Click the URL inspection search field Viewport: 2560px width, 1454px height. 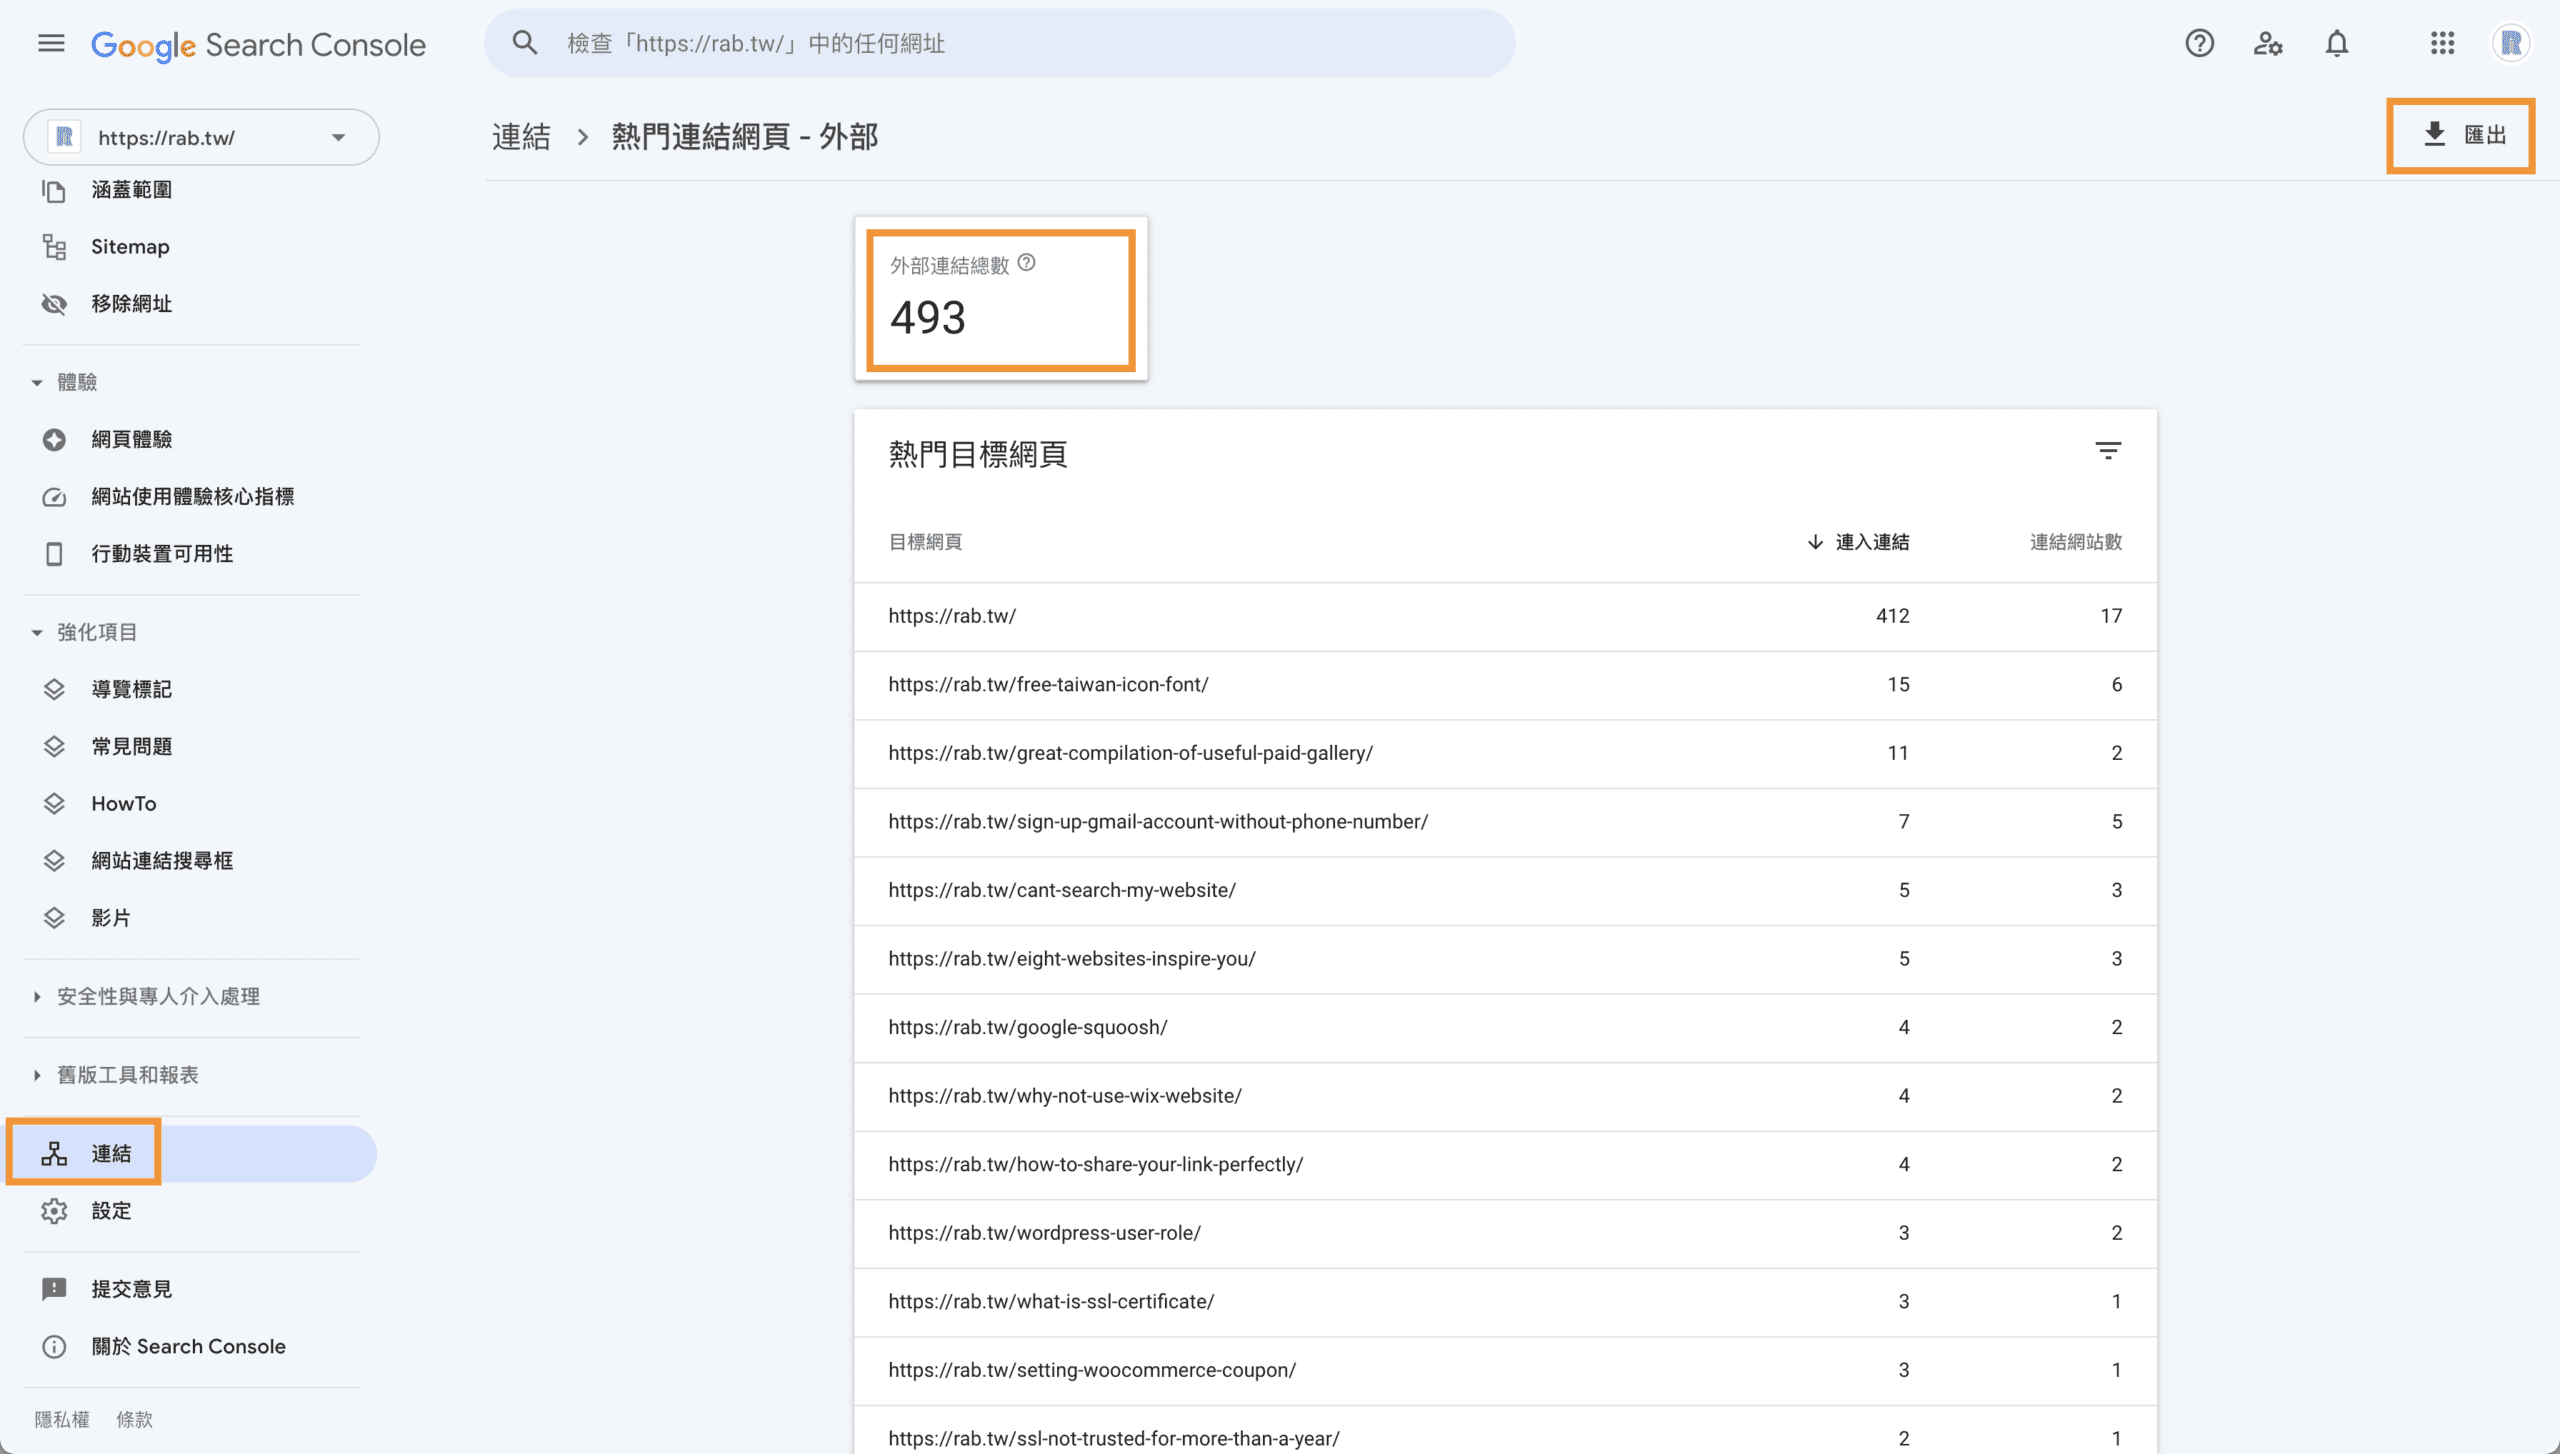point(1000,43)
